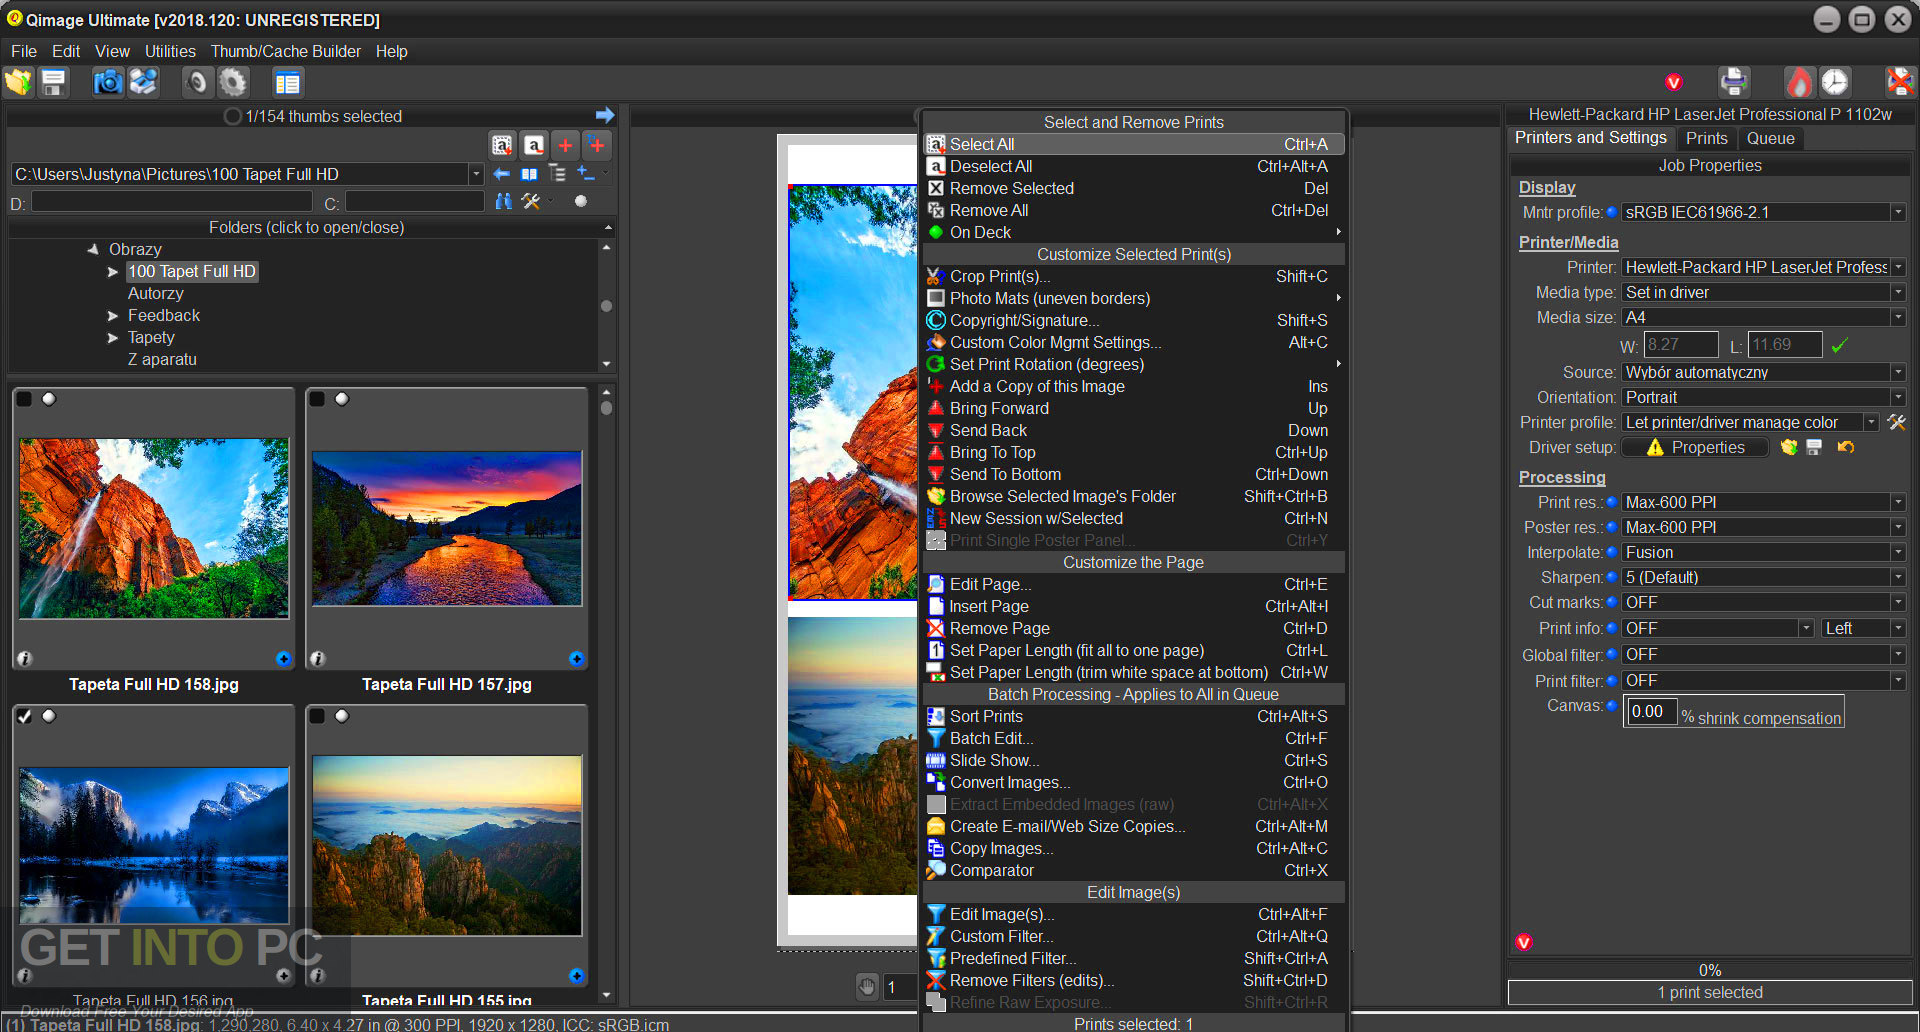Click the selection circle on Tapeta Full HD 157
Image resolution: width=1920 pixels, height=1032 pixels.
click(343, 397)
